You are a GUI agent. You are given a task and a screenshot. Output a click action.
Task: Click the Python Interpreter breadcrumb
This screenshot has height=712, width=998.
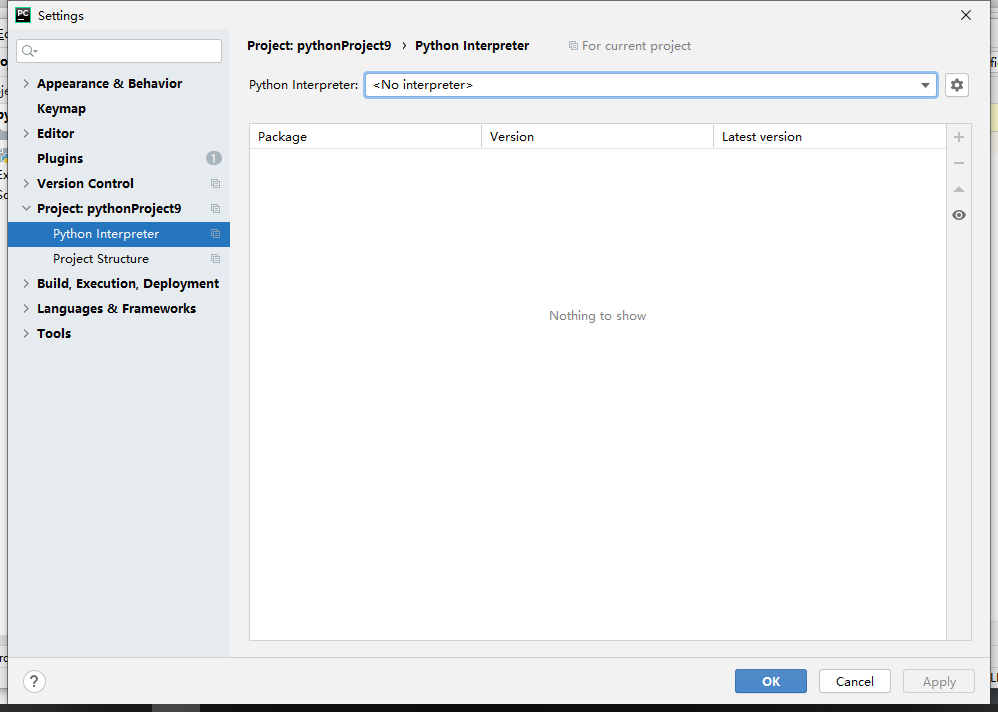pos(472,46)
